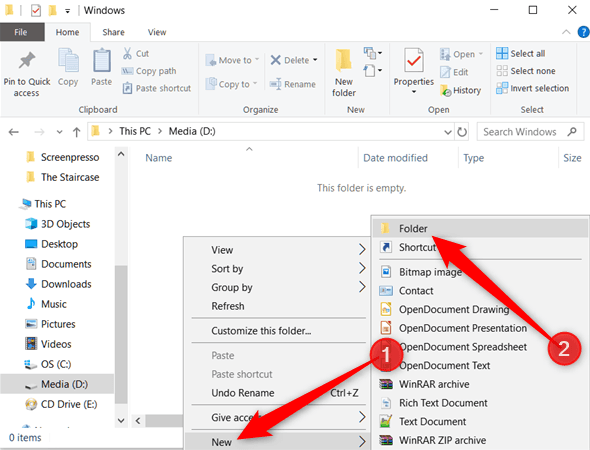590x450 pixels.
Task: Switch to the View ribbon tab
Action: point(157,32)
